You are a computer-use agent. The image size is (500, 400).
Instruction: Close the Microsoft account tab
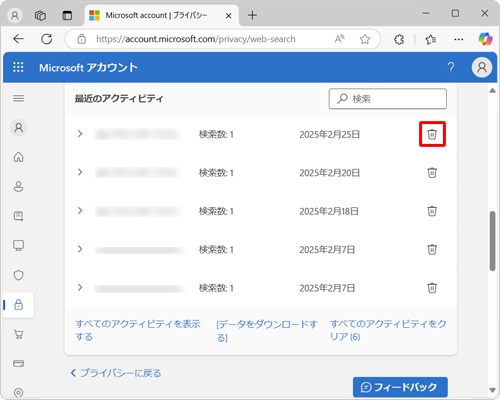click(x=228, y=16)
